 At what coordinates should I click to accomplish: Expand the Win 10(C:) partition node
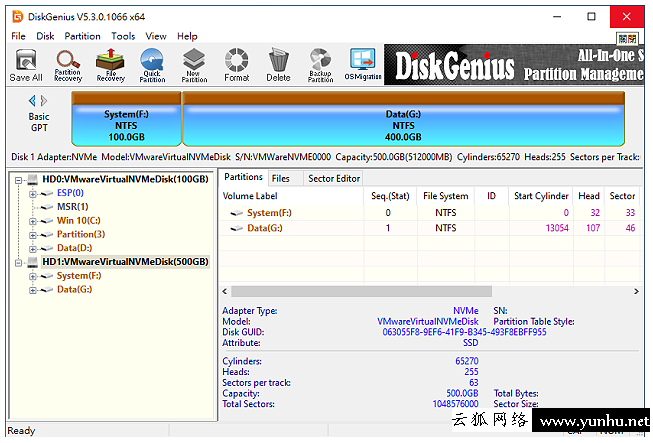pos(32,222)
